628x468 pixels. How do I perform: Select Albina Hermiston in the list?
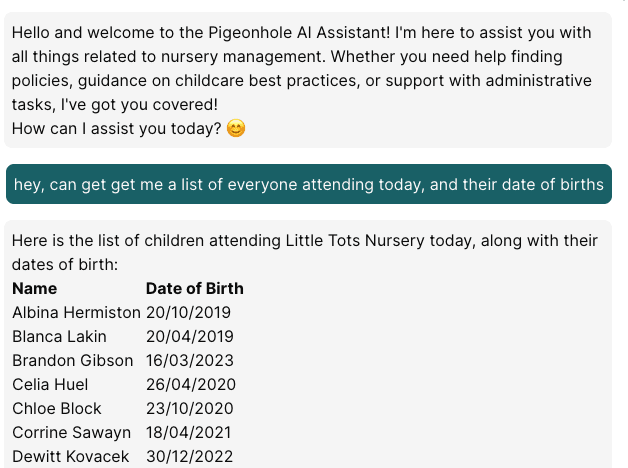point(76,312)
